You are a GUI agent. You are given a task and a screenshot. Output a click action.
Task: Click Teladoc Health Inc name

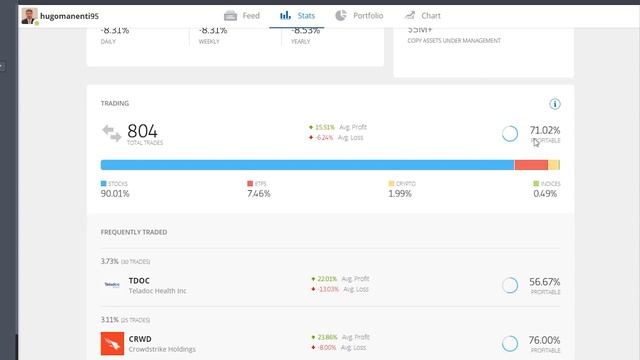point(157,291)
